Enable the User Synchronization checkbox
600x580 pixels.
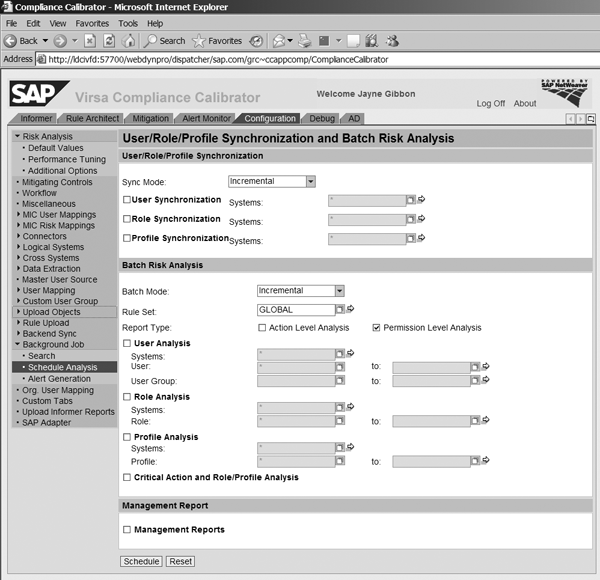point(126,200)
